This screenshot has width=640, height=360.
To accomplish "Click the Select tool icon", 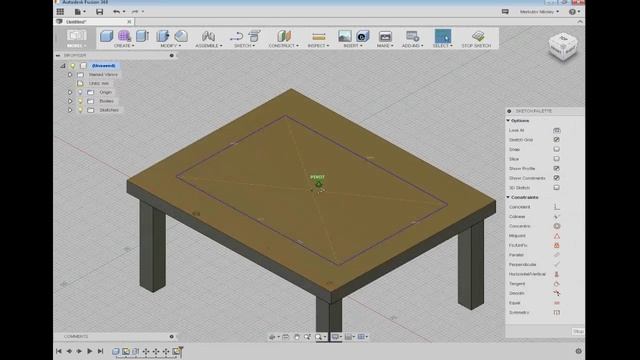I will [x=443, y=36].
